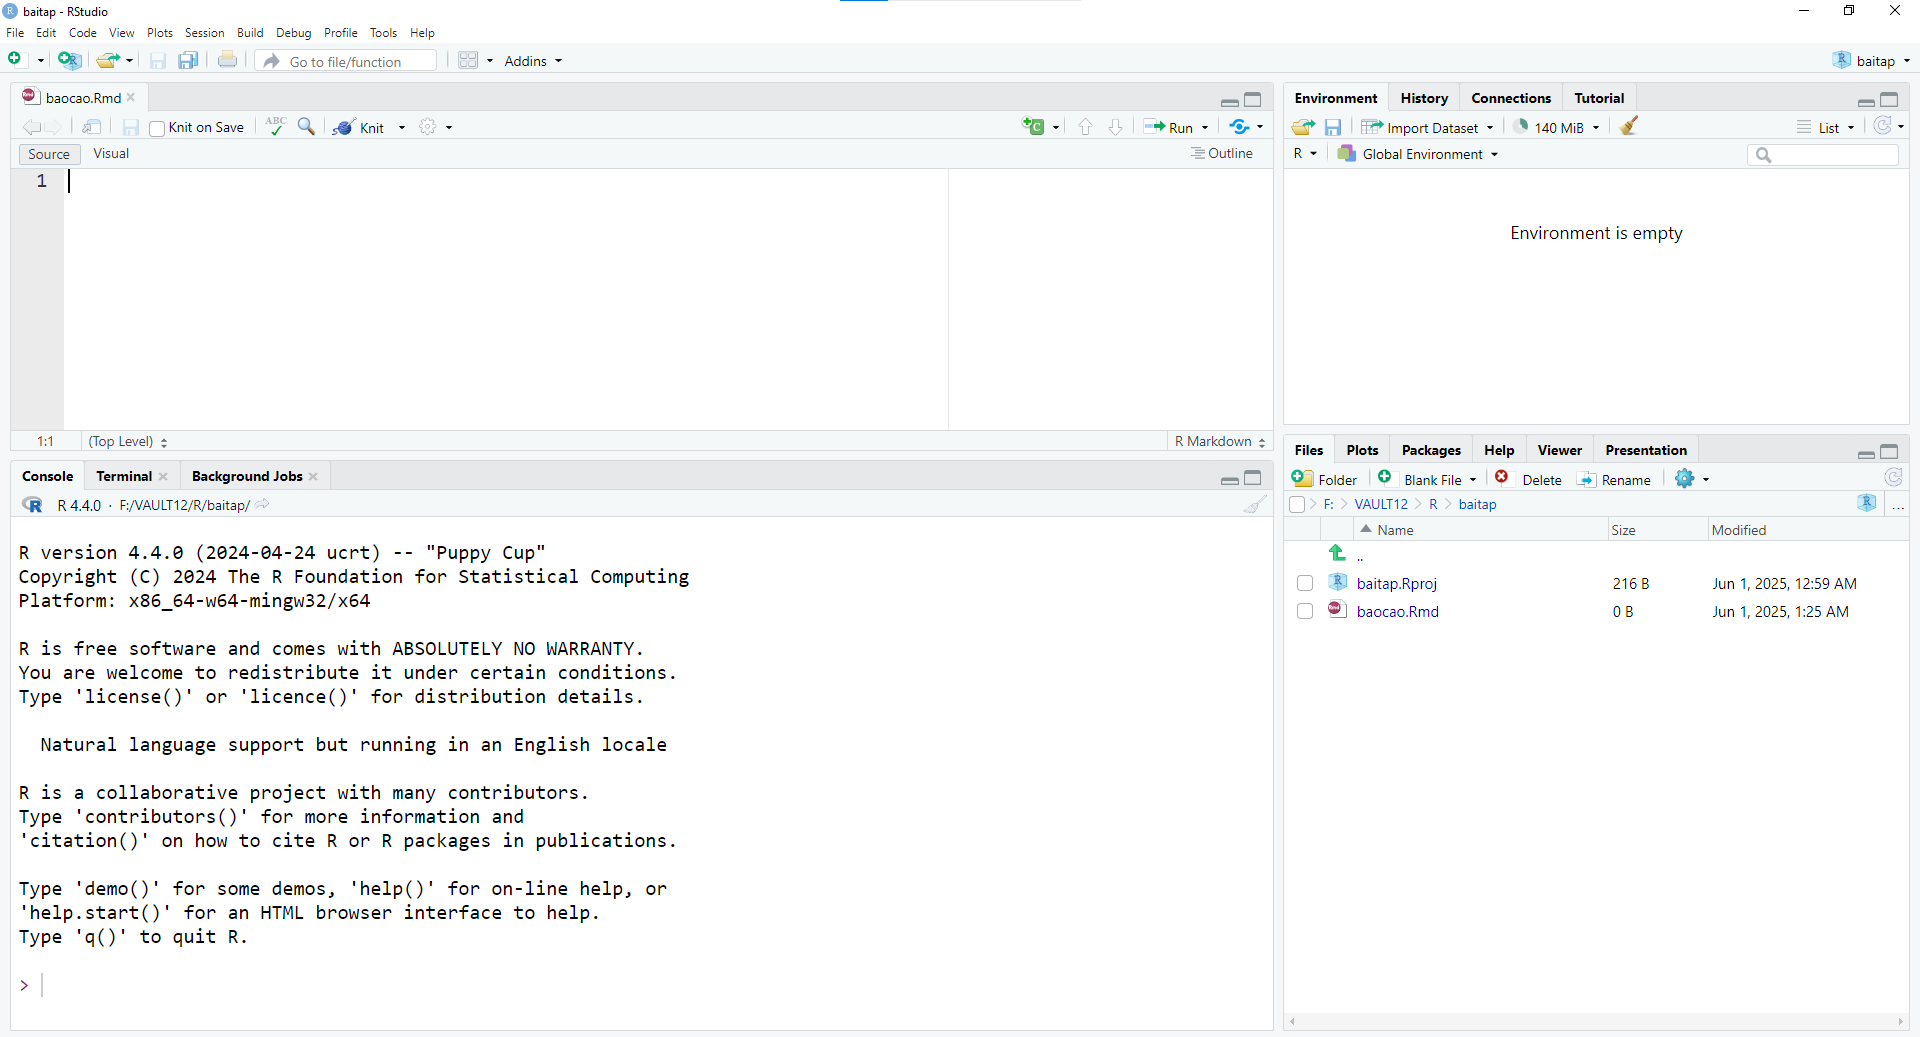Screen dimensions: 1920x1037
Task: Refresh the Environment pane icon
Action: tap(1883, 126)
